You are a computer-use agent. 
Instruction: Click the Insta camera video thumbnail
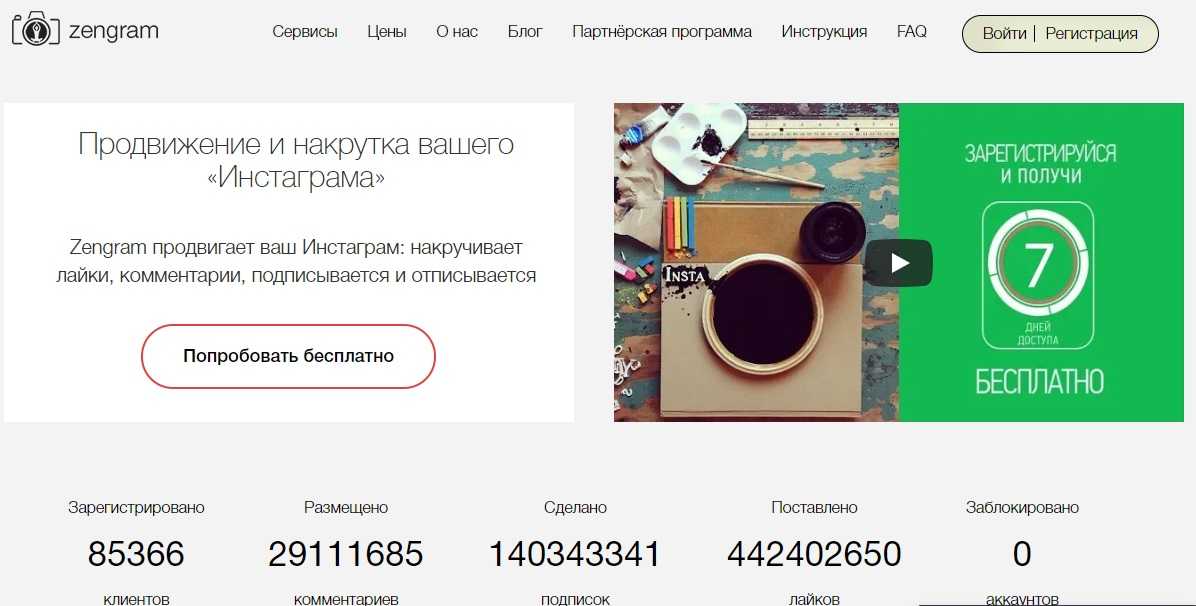(756, 263)
